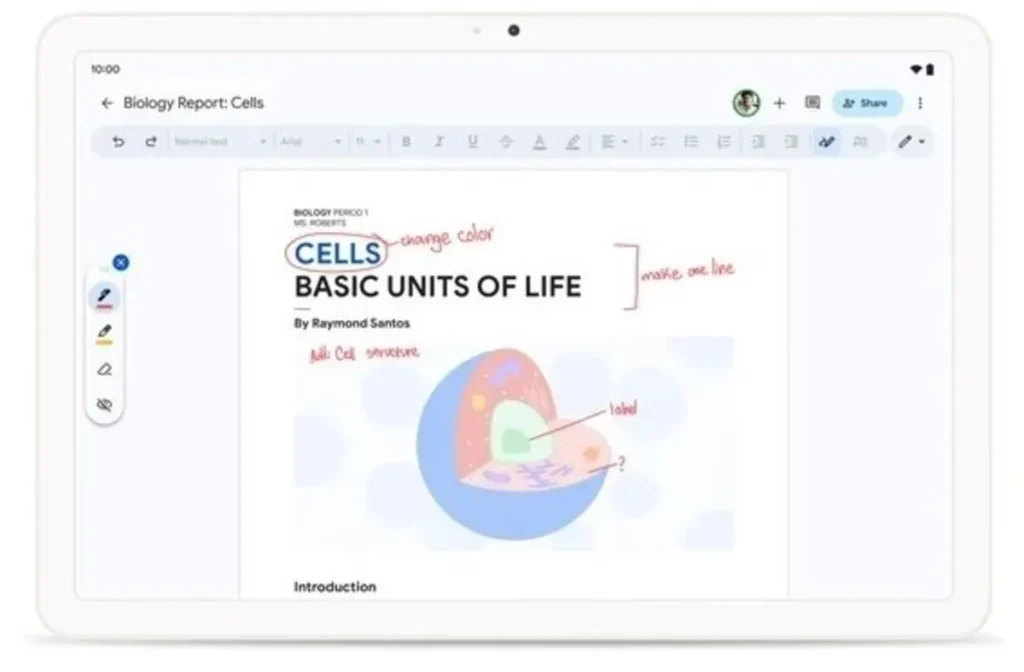Select the red pen markup tool
The image size is (1024, 672).
[x=104, y=297]
